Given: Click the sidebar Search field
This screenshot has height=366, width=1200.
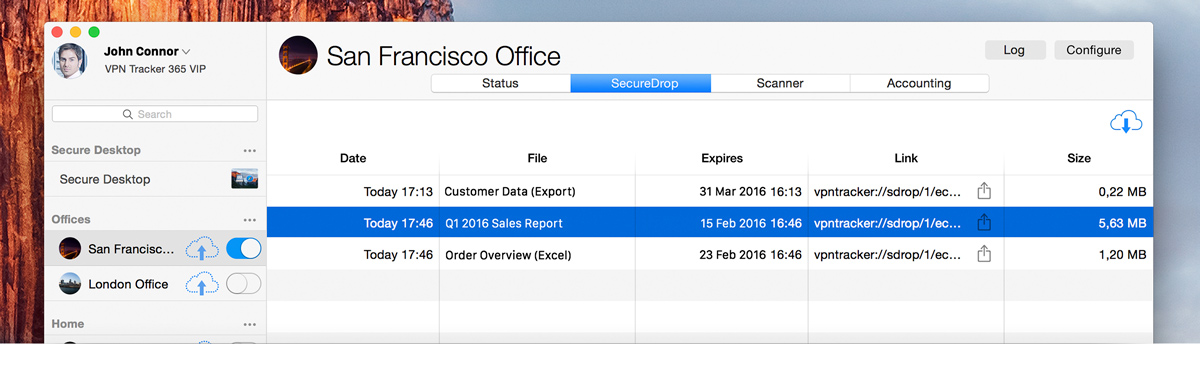Looking at the screenshot, I should pyautogui.click(x=155, y=114).
